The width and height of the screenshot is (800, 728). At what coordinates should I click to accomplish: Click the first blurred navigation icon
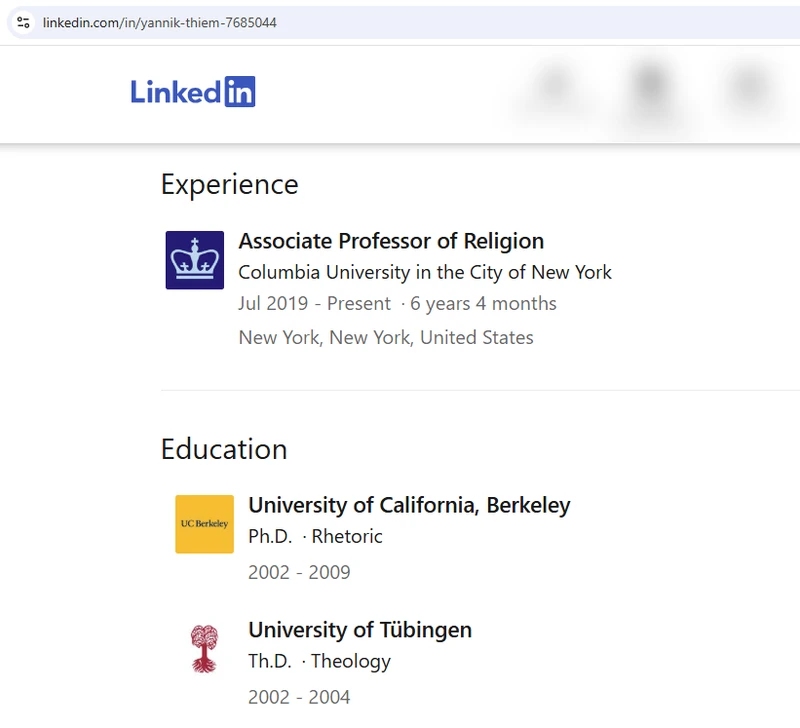pos(554,87)
